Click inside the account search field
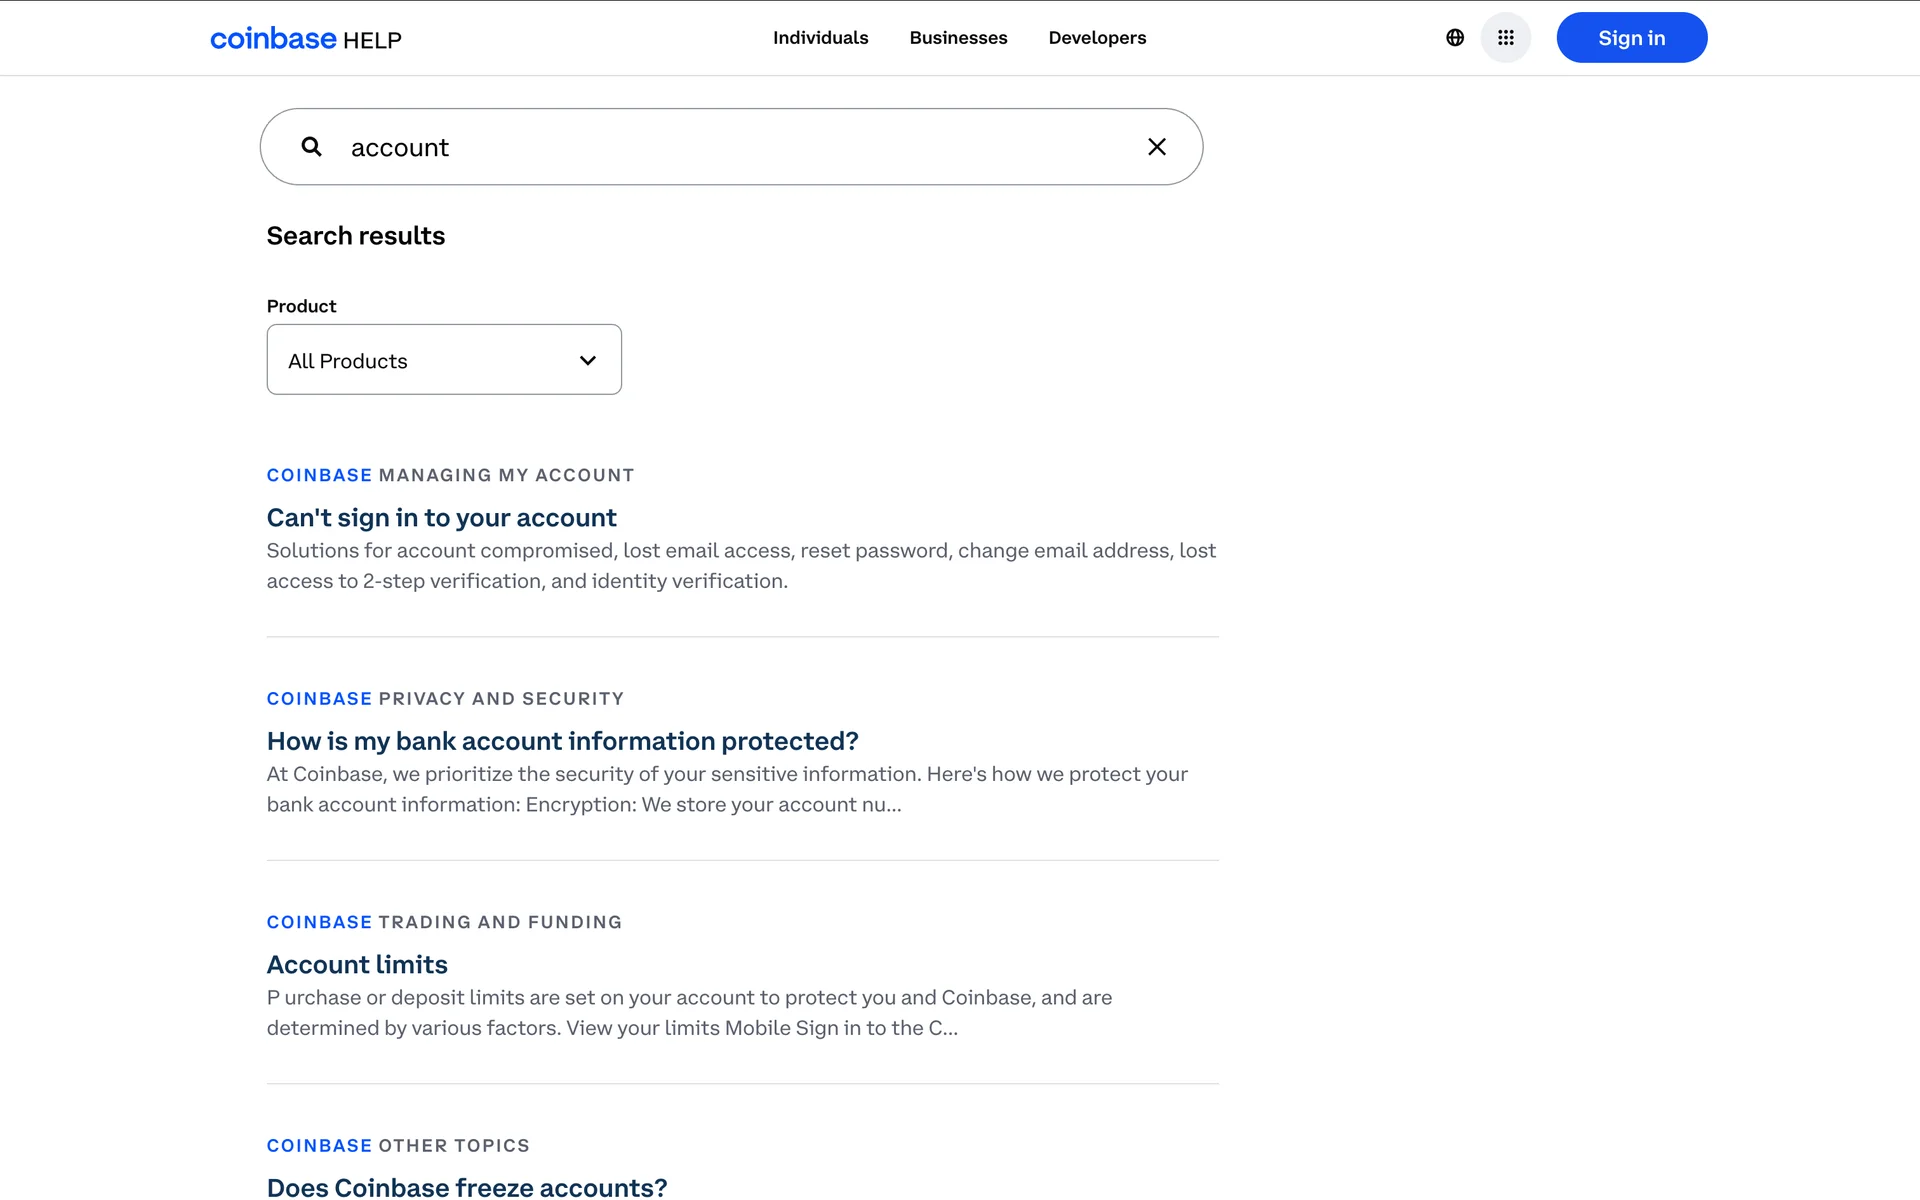 click(x=740, y=147)
